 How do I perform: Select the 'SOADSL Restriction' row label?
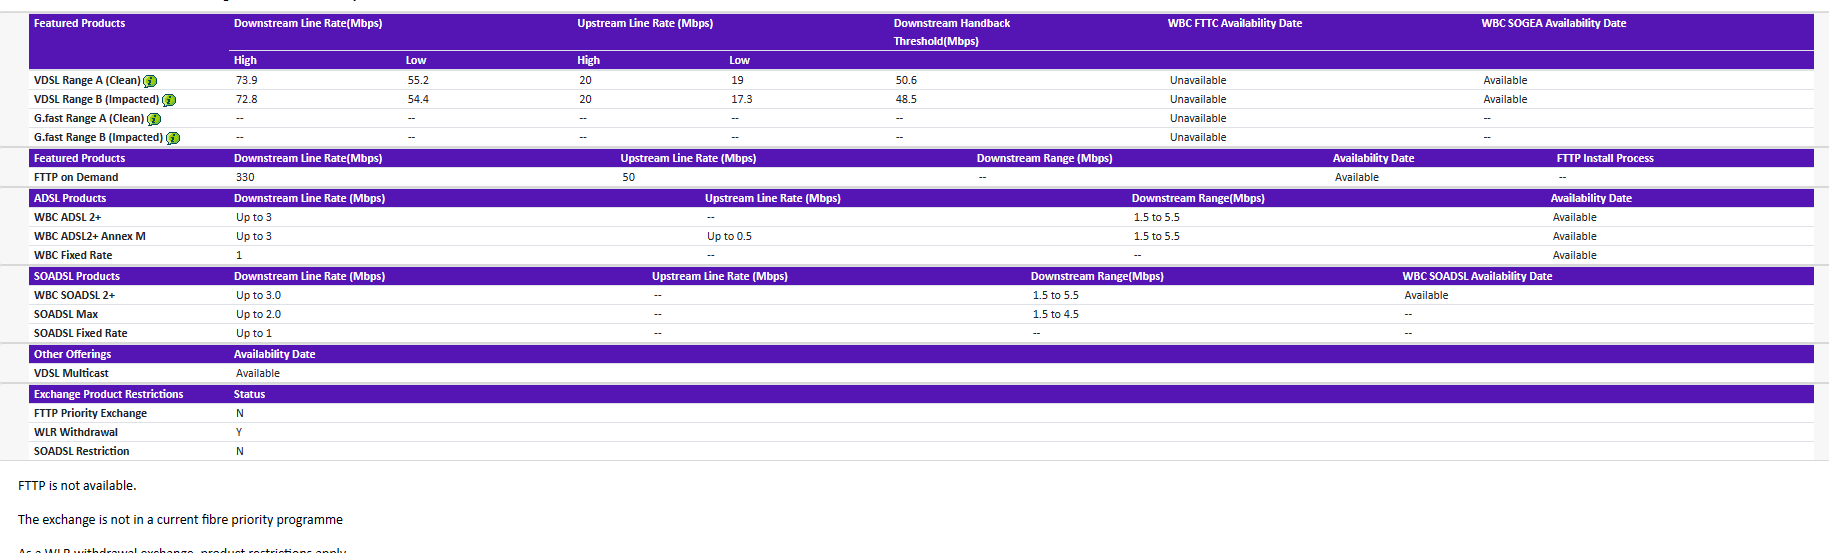[82, 451]
